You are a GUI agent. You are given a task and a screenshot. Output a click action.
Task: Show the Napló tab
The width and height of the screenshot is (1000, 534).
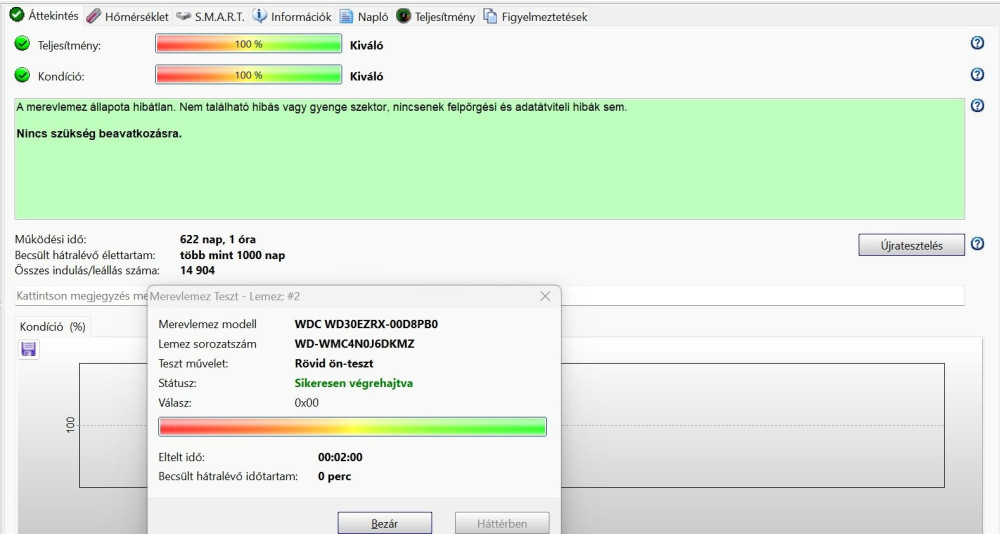click(364, 17)
